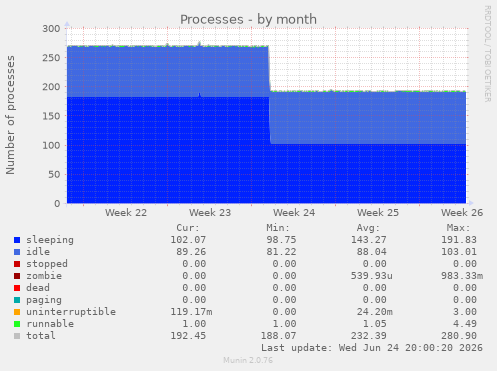Click uninterruptible current value 119.17m
497x371 pixels.
(x=191, y=312)
